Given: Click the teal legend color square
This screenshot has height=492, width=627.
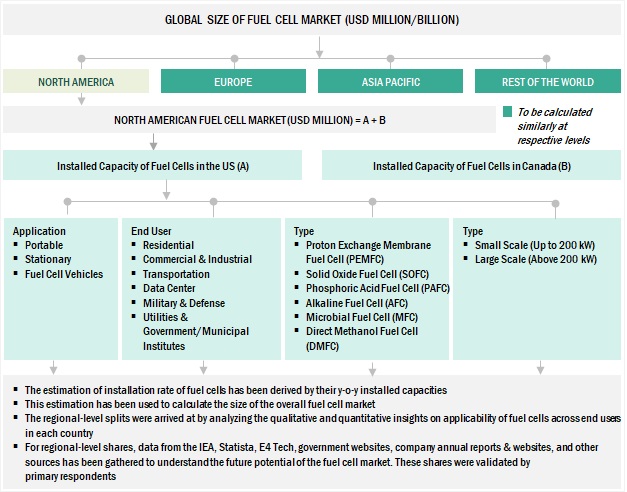Looking at the screenshot, I should (x=509, y=113).
